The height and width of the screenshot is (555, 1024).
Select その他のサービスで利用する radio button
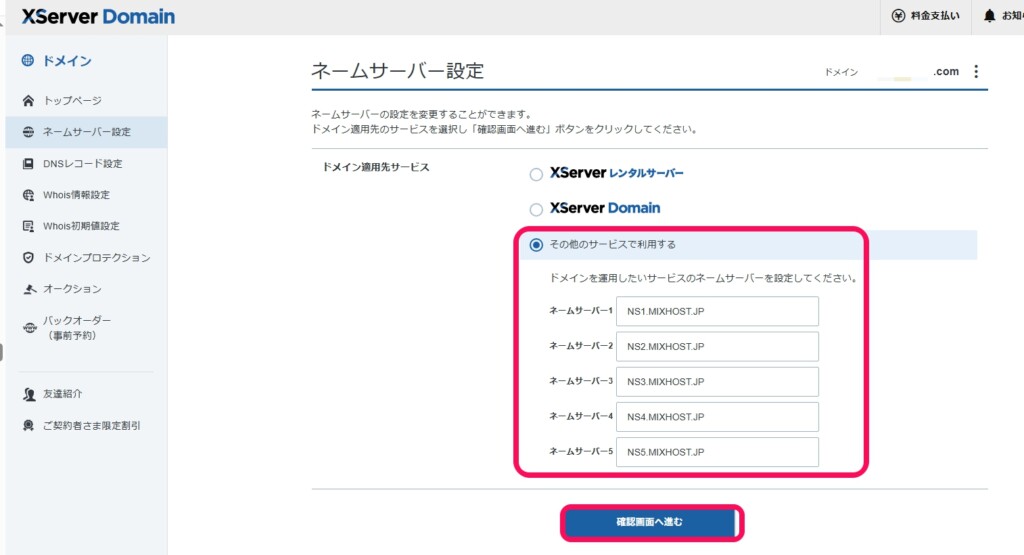tap(536, 245)
